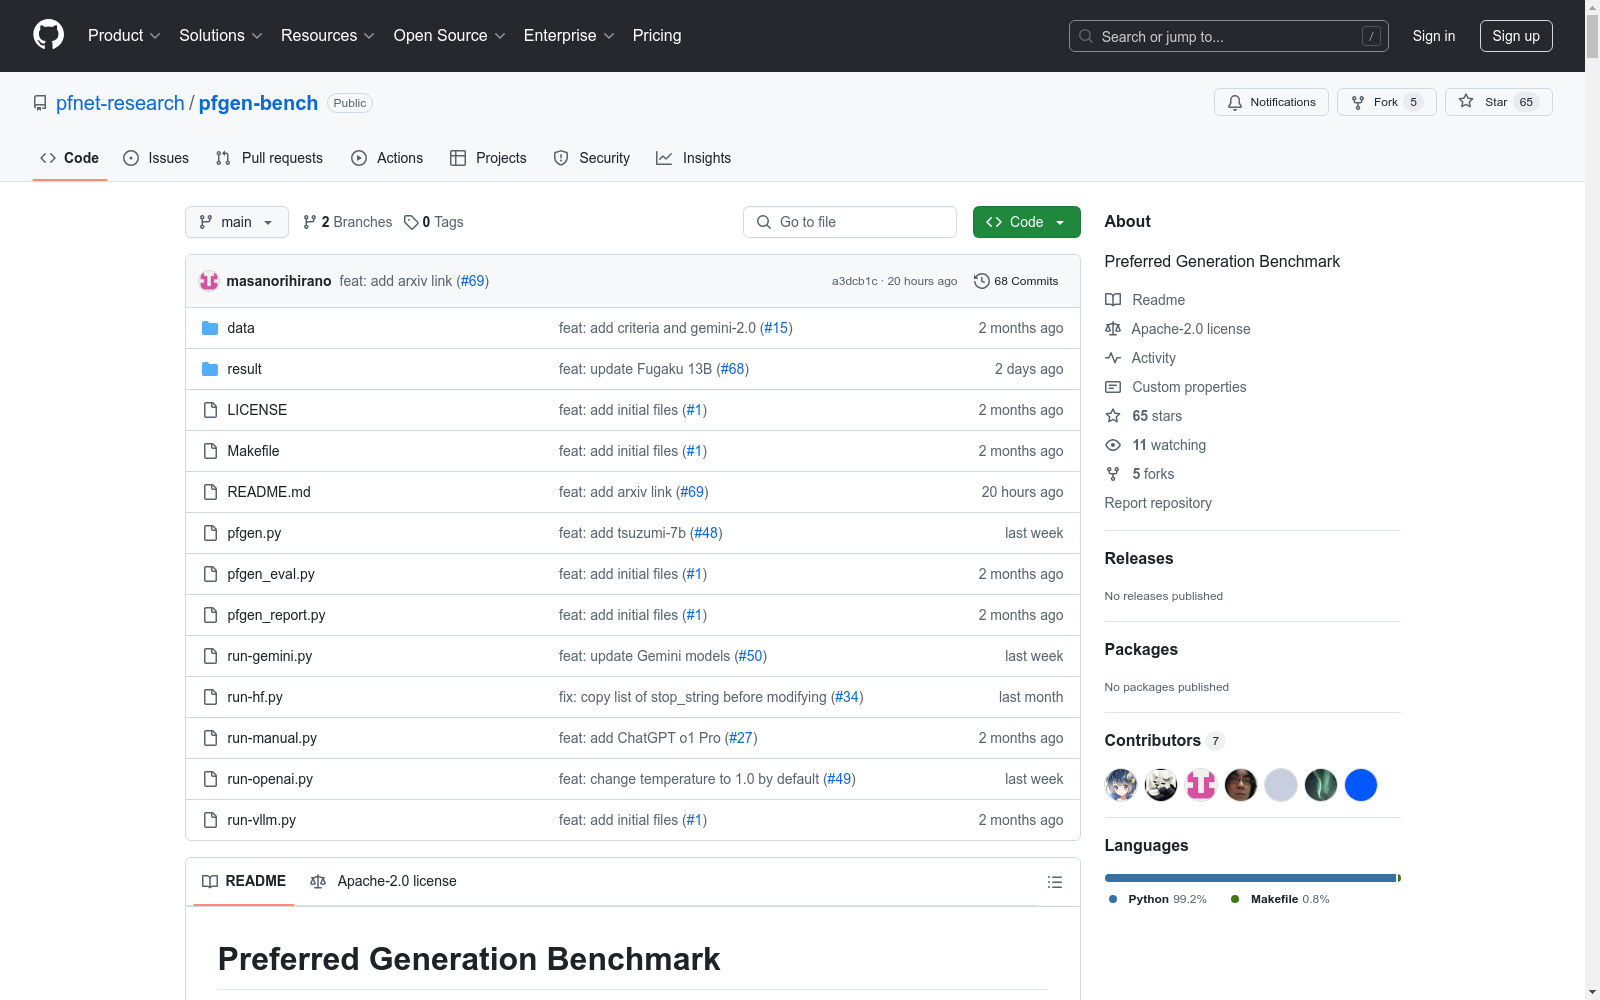This screenshot has height=1000, width=1600.
Task: Expand the Enterprise menu
Action: click(x=569, y=35)
